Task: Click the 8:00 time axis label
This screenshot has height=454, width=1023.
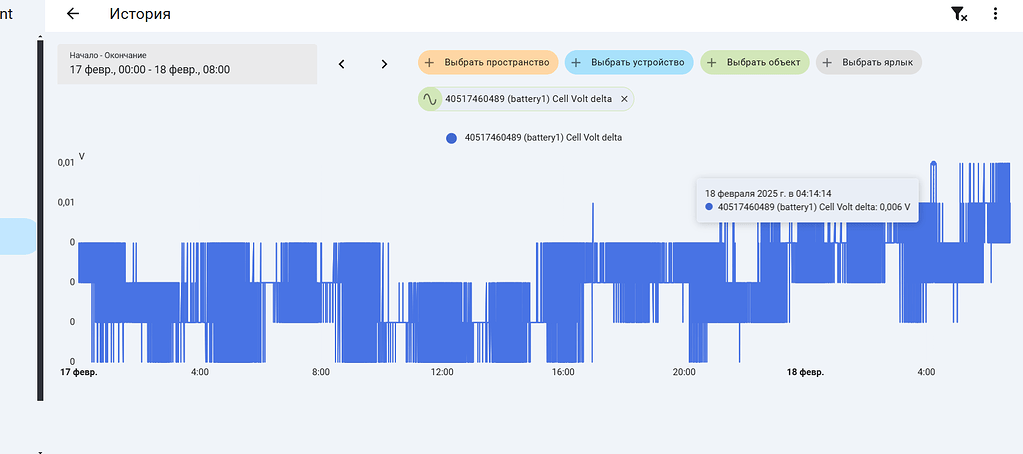Action: 321,372
